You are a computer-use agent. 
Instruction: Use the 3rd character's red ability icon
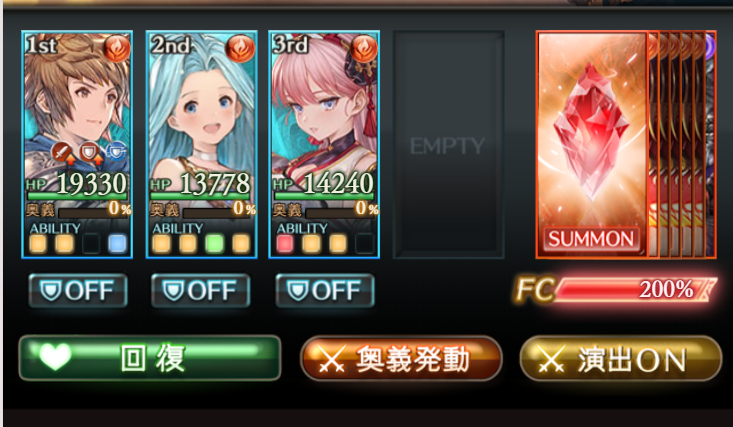pos(285,244)
